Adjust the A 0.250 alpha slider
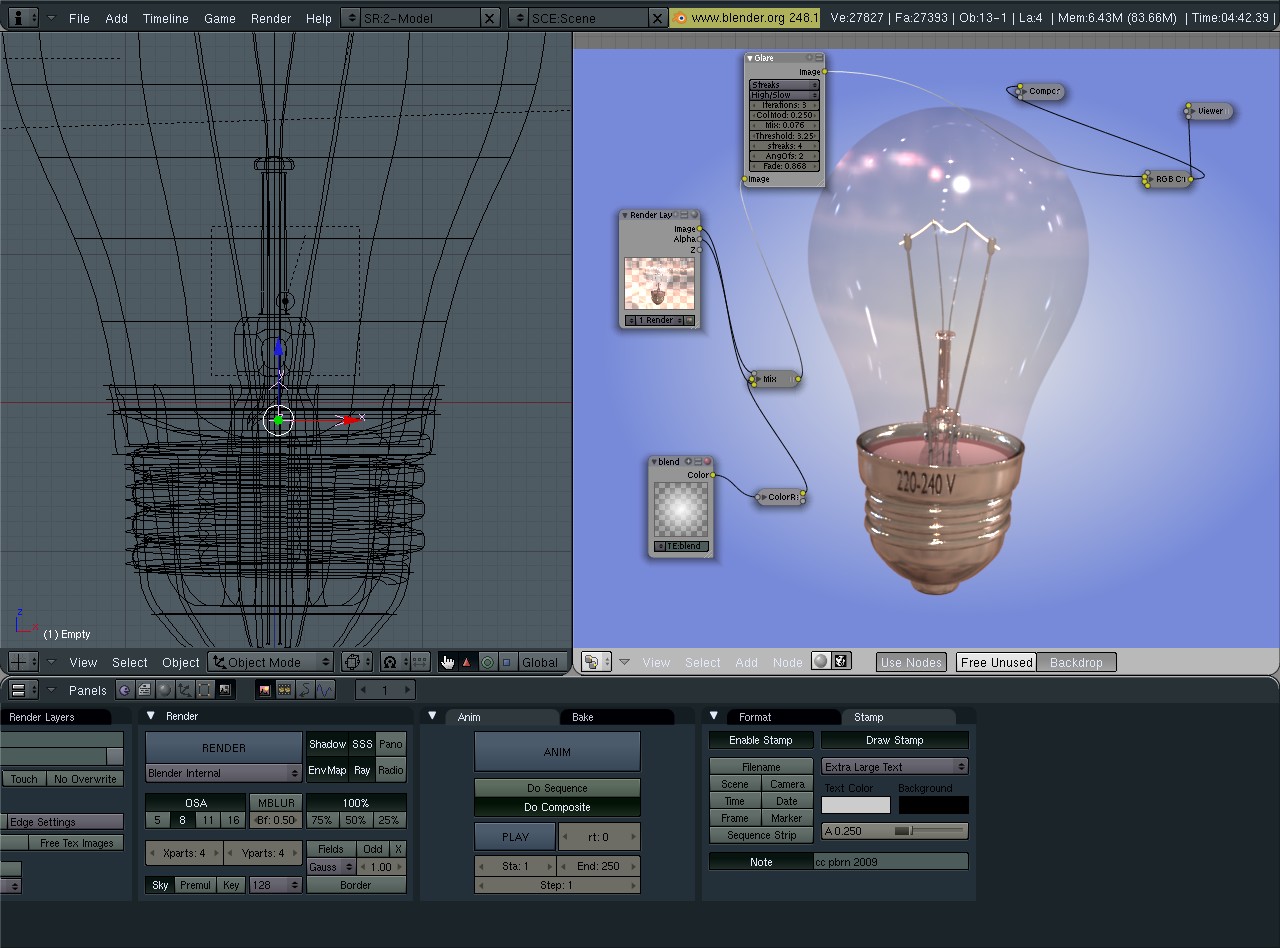This screenshot has height=948, width=1280. (x=893, y=831)
